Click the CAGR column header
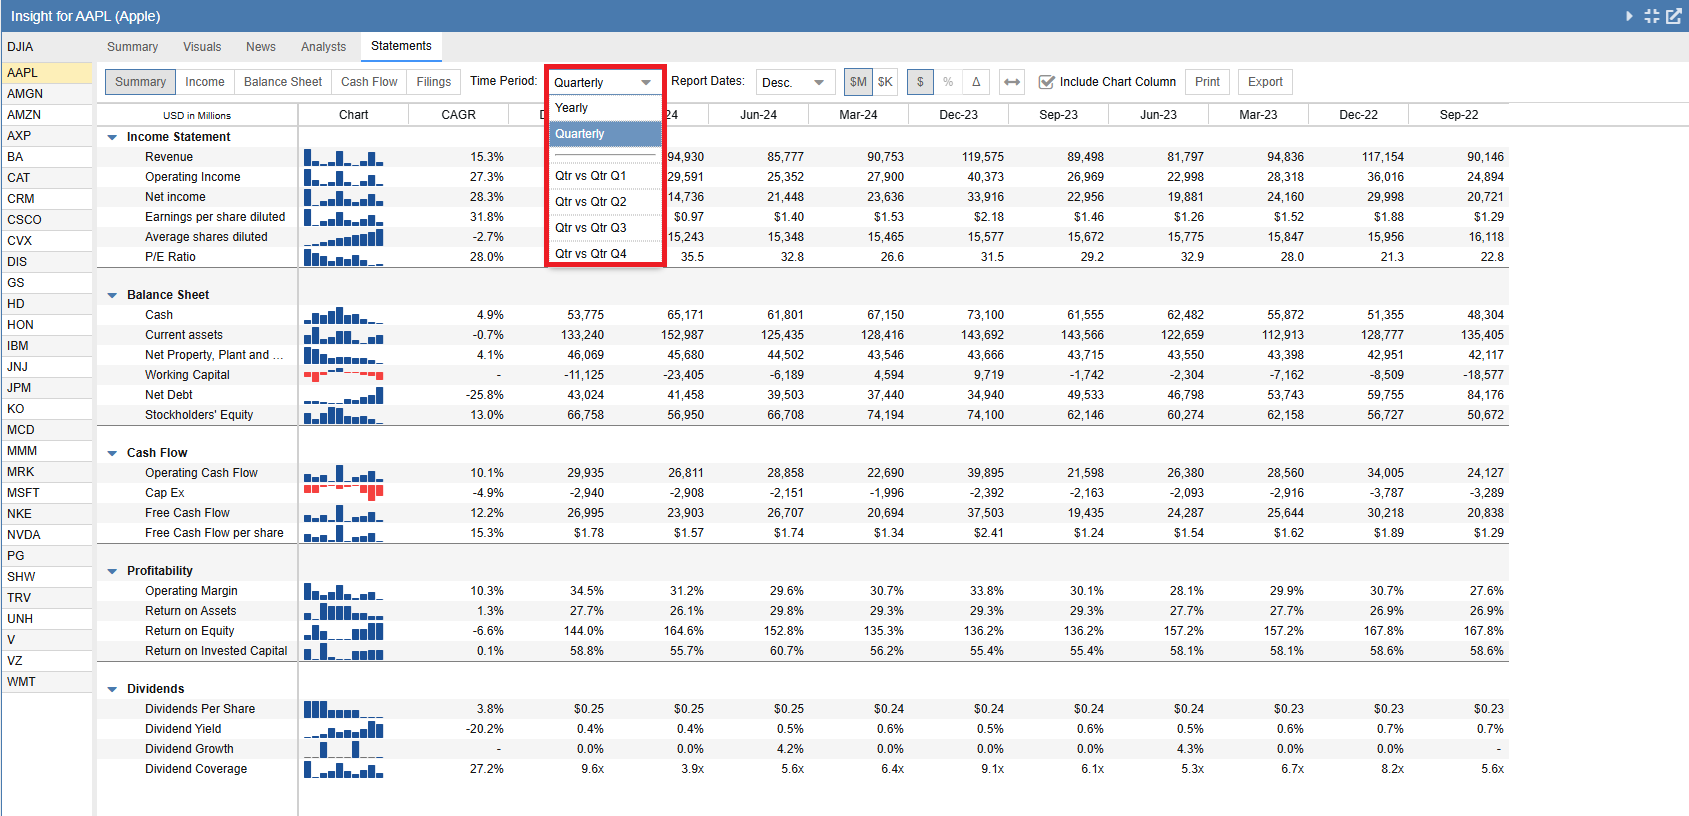 point(458,115)
